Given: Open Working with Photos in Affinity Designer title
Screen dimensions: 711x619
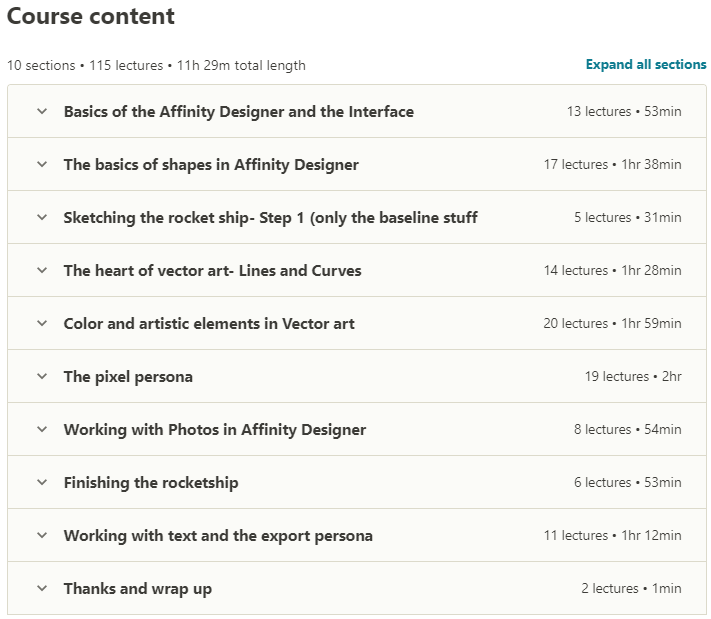Looking at the screenshot, I should [x=214, y=430].
